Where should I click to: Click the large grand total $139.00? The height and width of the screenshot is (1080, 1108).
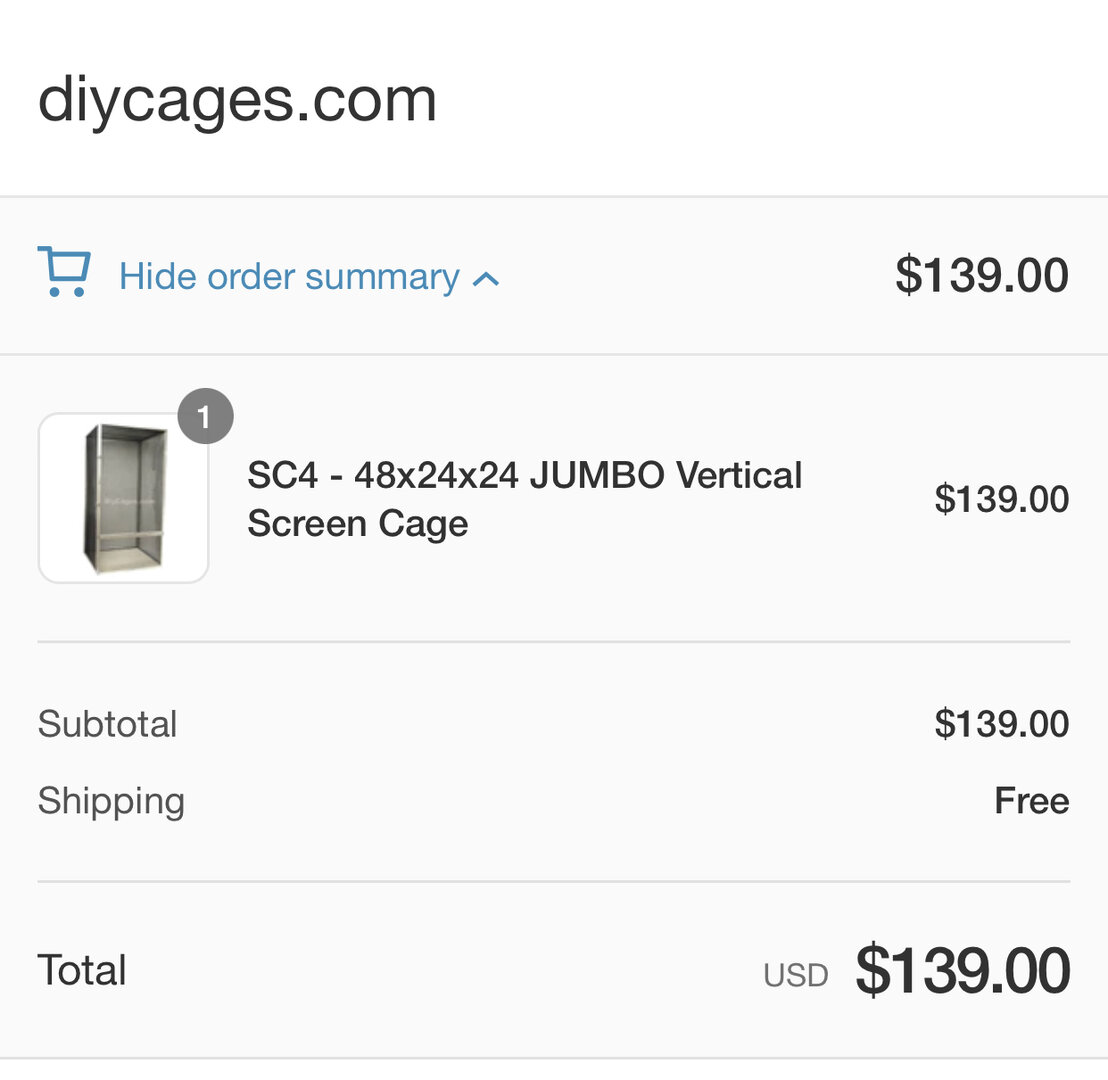point(962,970)
